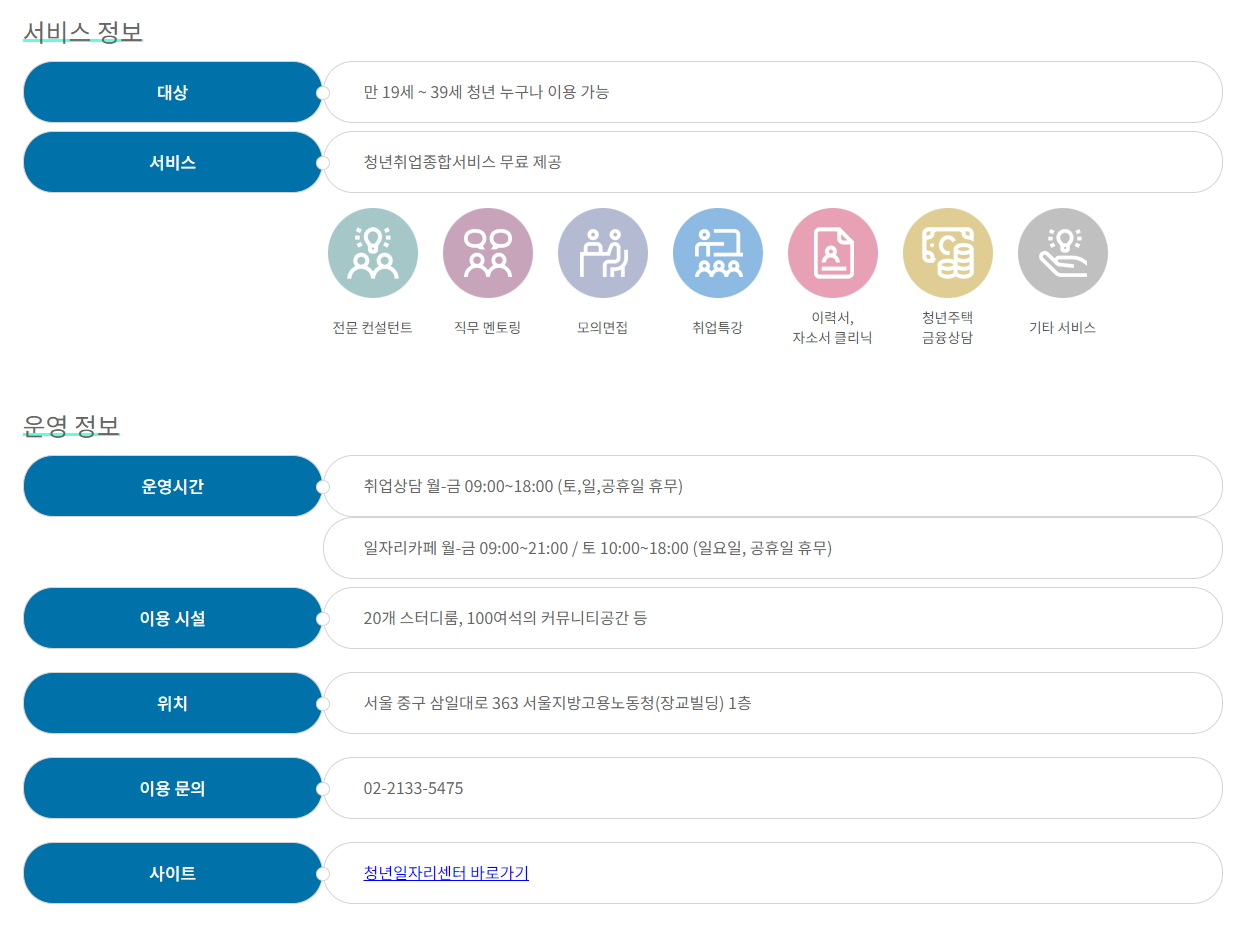Click the 운영 정보 heading
Screen dimensions: 1239x943
pos(72,426)
